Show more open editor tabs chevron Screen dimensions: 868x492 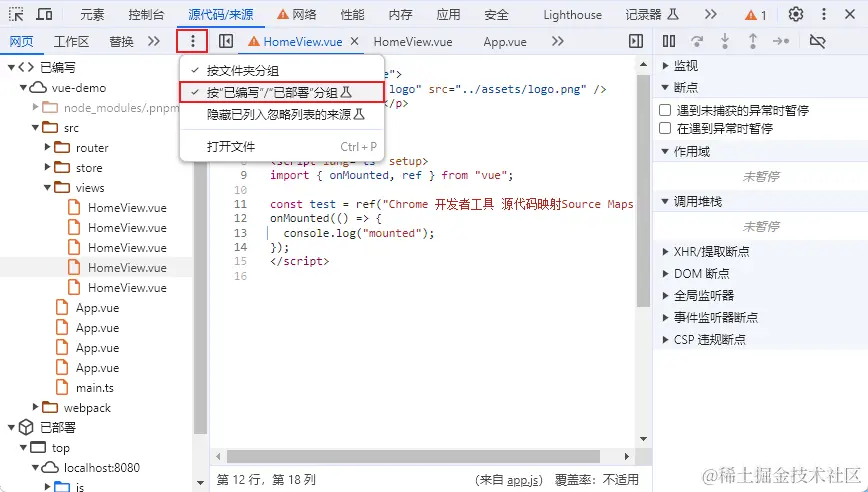pyautogui.click(x=558, y=42)
